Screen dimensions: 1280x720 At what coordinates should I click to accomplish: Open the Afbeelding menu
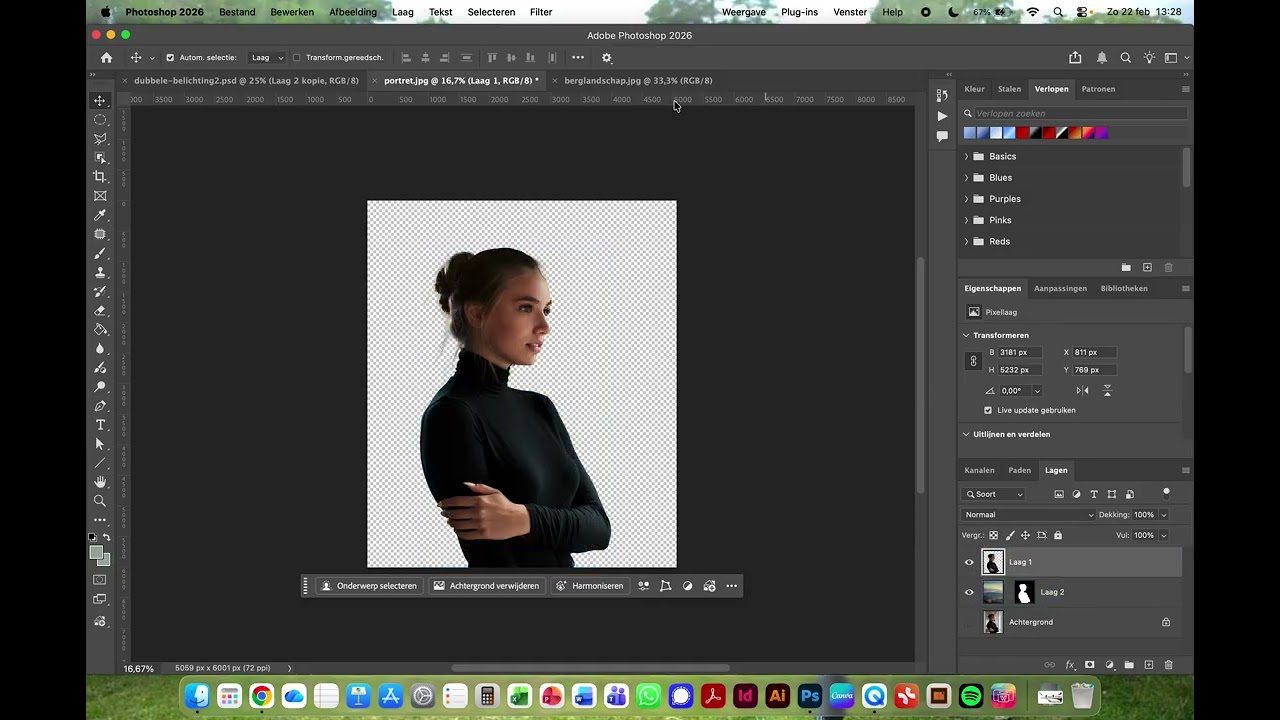coord(353,12)
